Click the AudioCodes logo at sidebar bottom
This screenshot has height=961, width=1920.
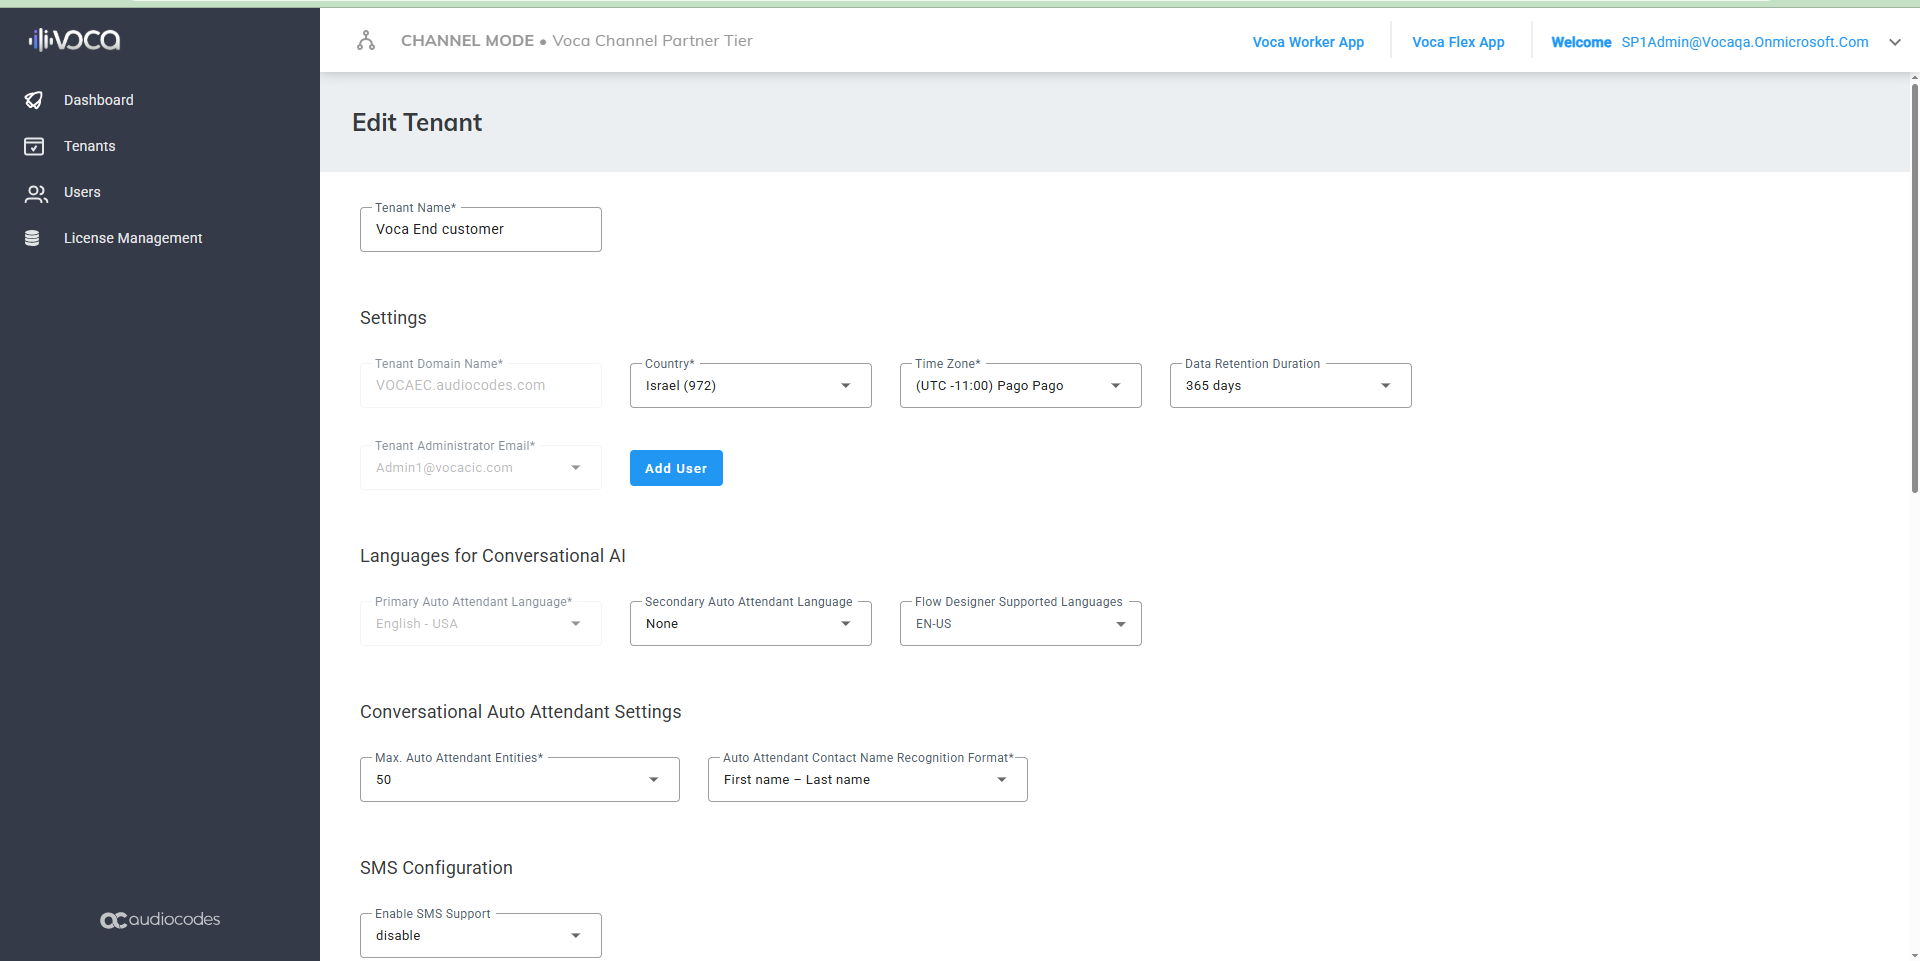[x=160, y=919]
